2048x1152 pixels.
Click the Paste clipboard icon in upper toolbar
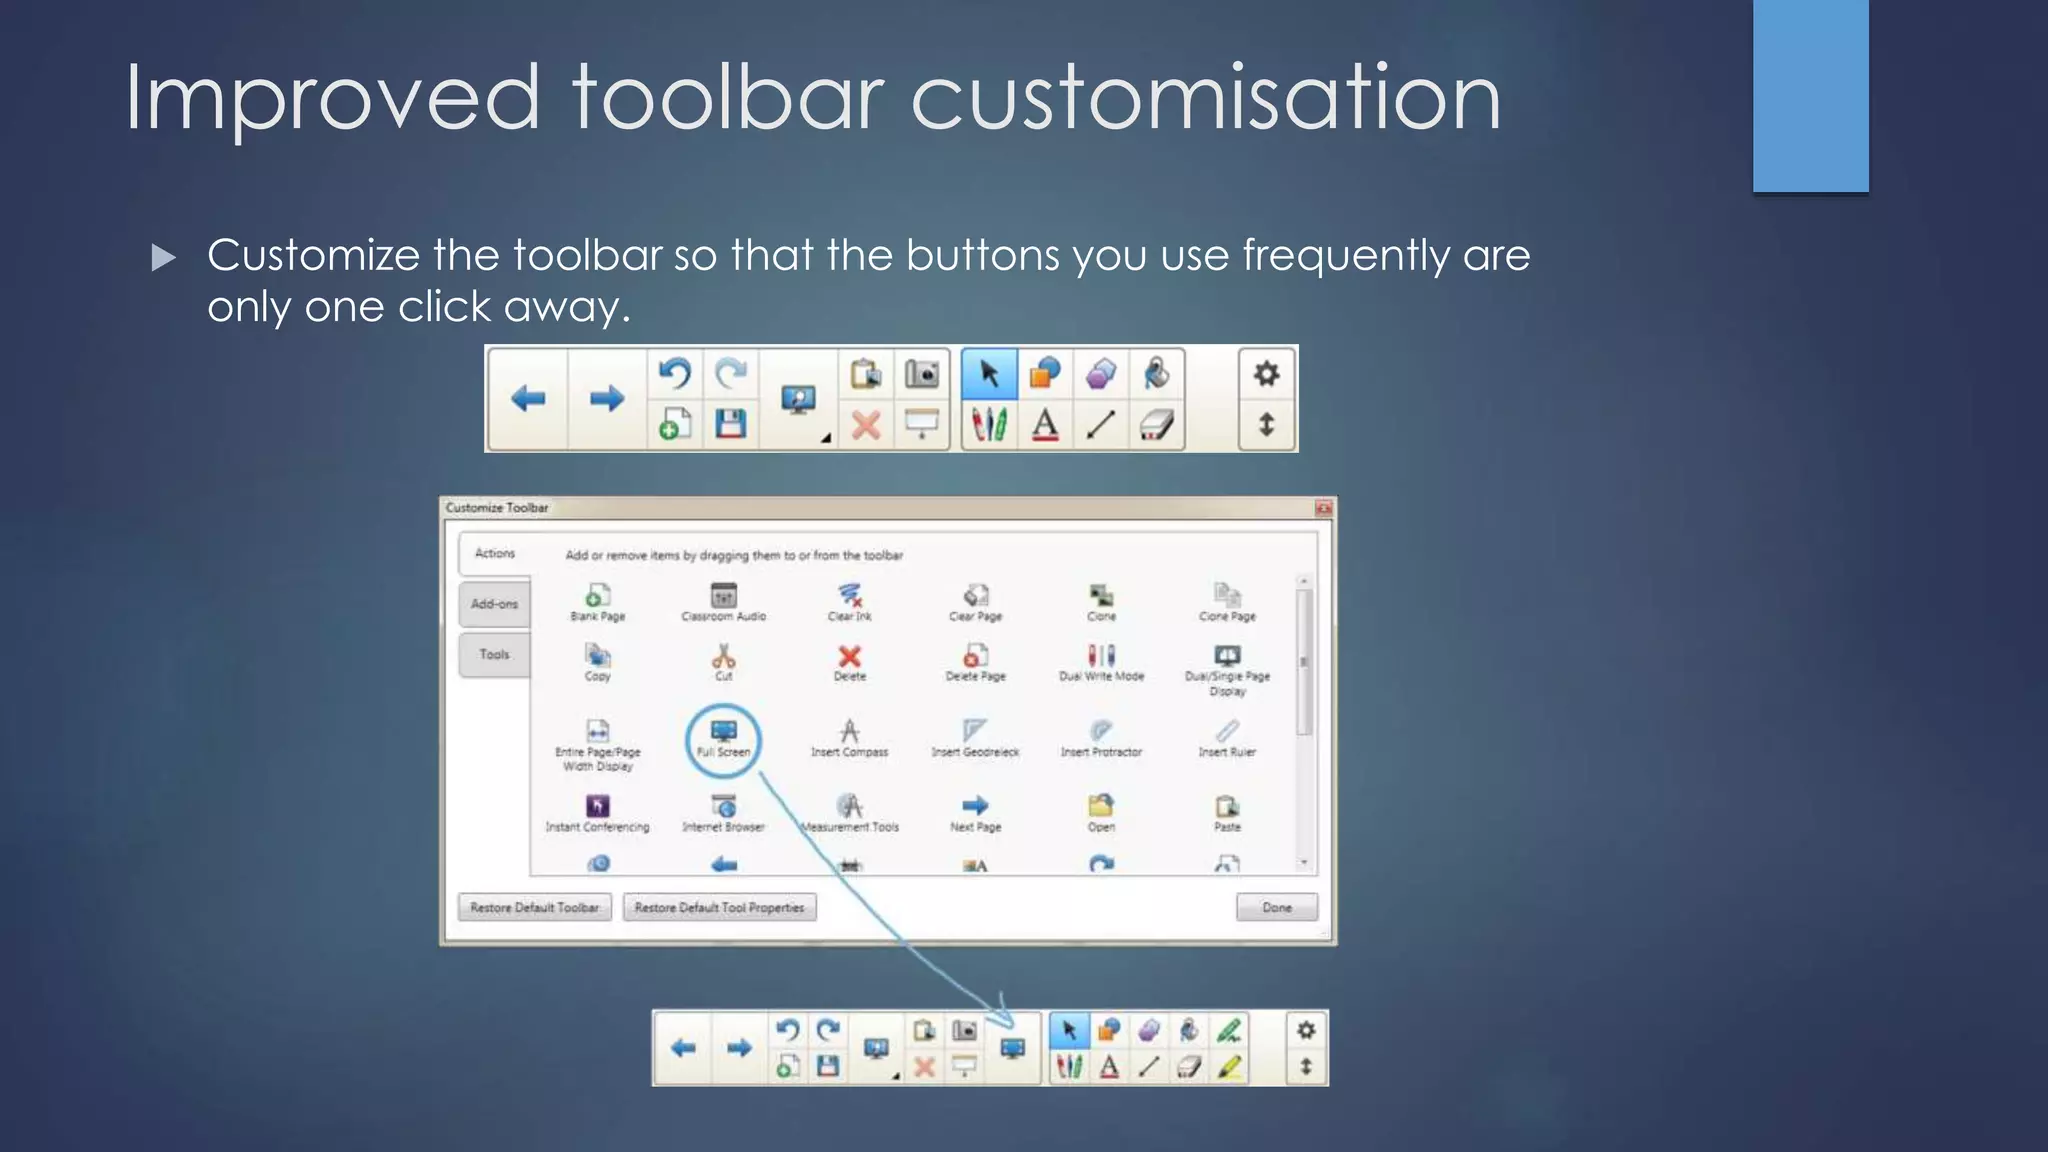click(866, 373)
